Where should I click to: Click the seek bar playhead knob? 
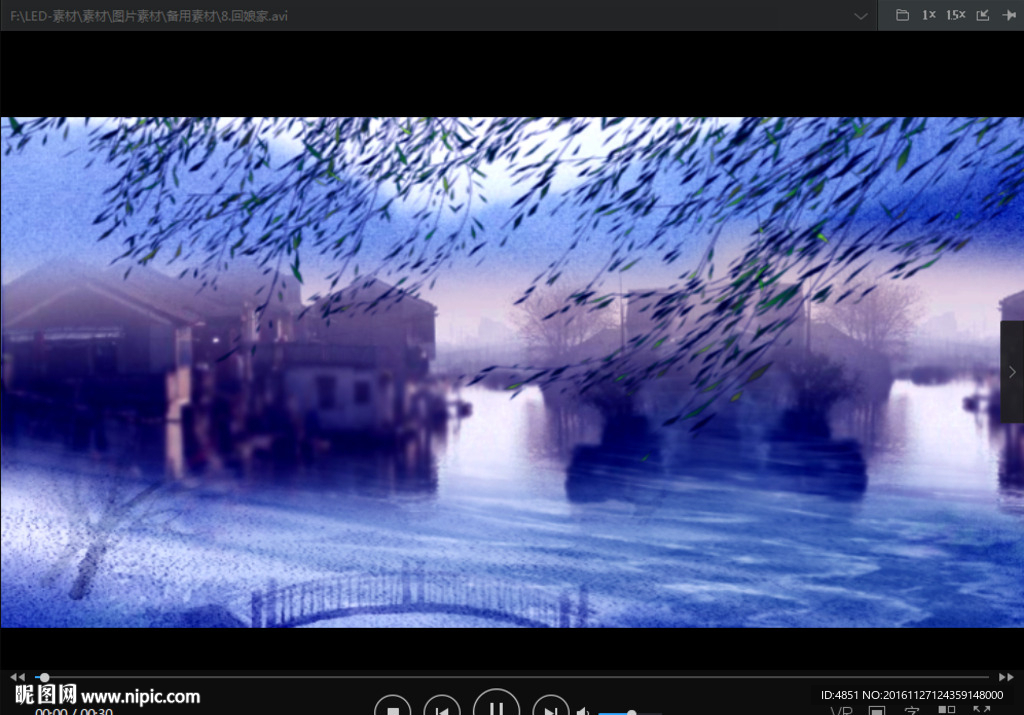[44, 677]
